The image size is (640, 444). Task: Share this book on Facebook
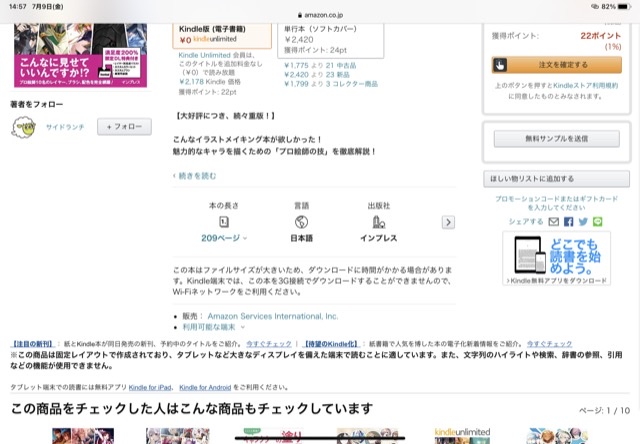pyautogui.click(x=569, y=222)
